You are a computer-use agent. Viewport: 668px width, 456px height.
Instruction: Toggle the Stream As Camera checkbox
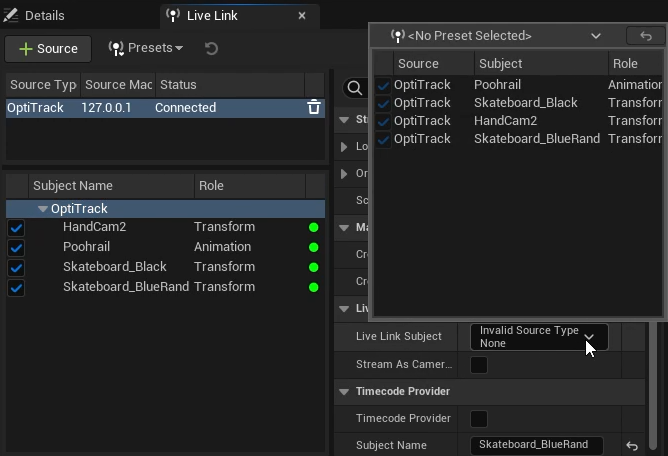tap(479, 364)
